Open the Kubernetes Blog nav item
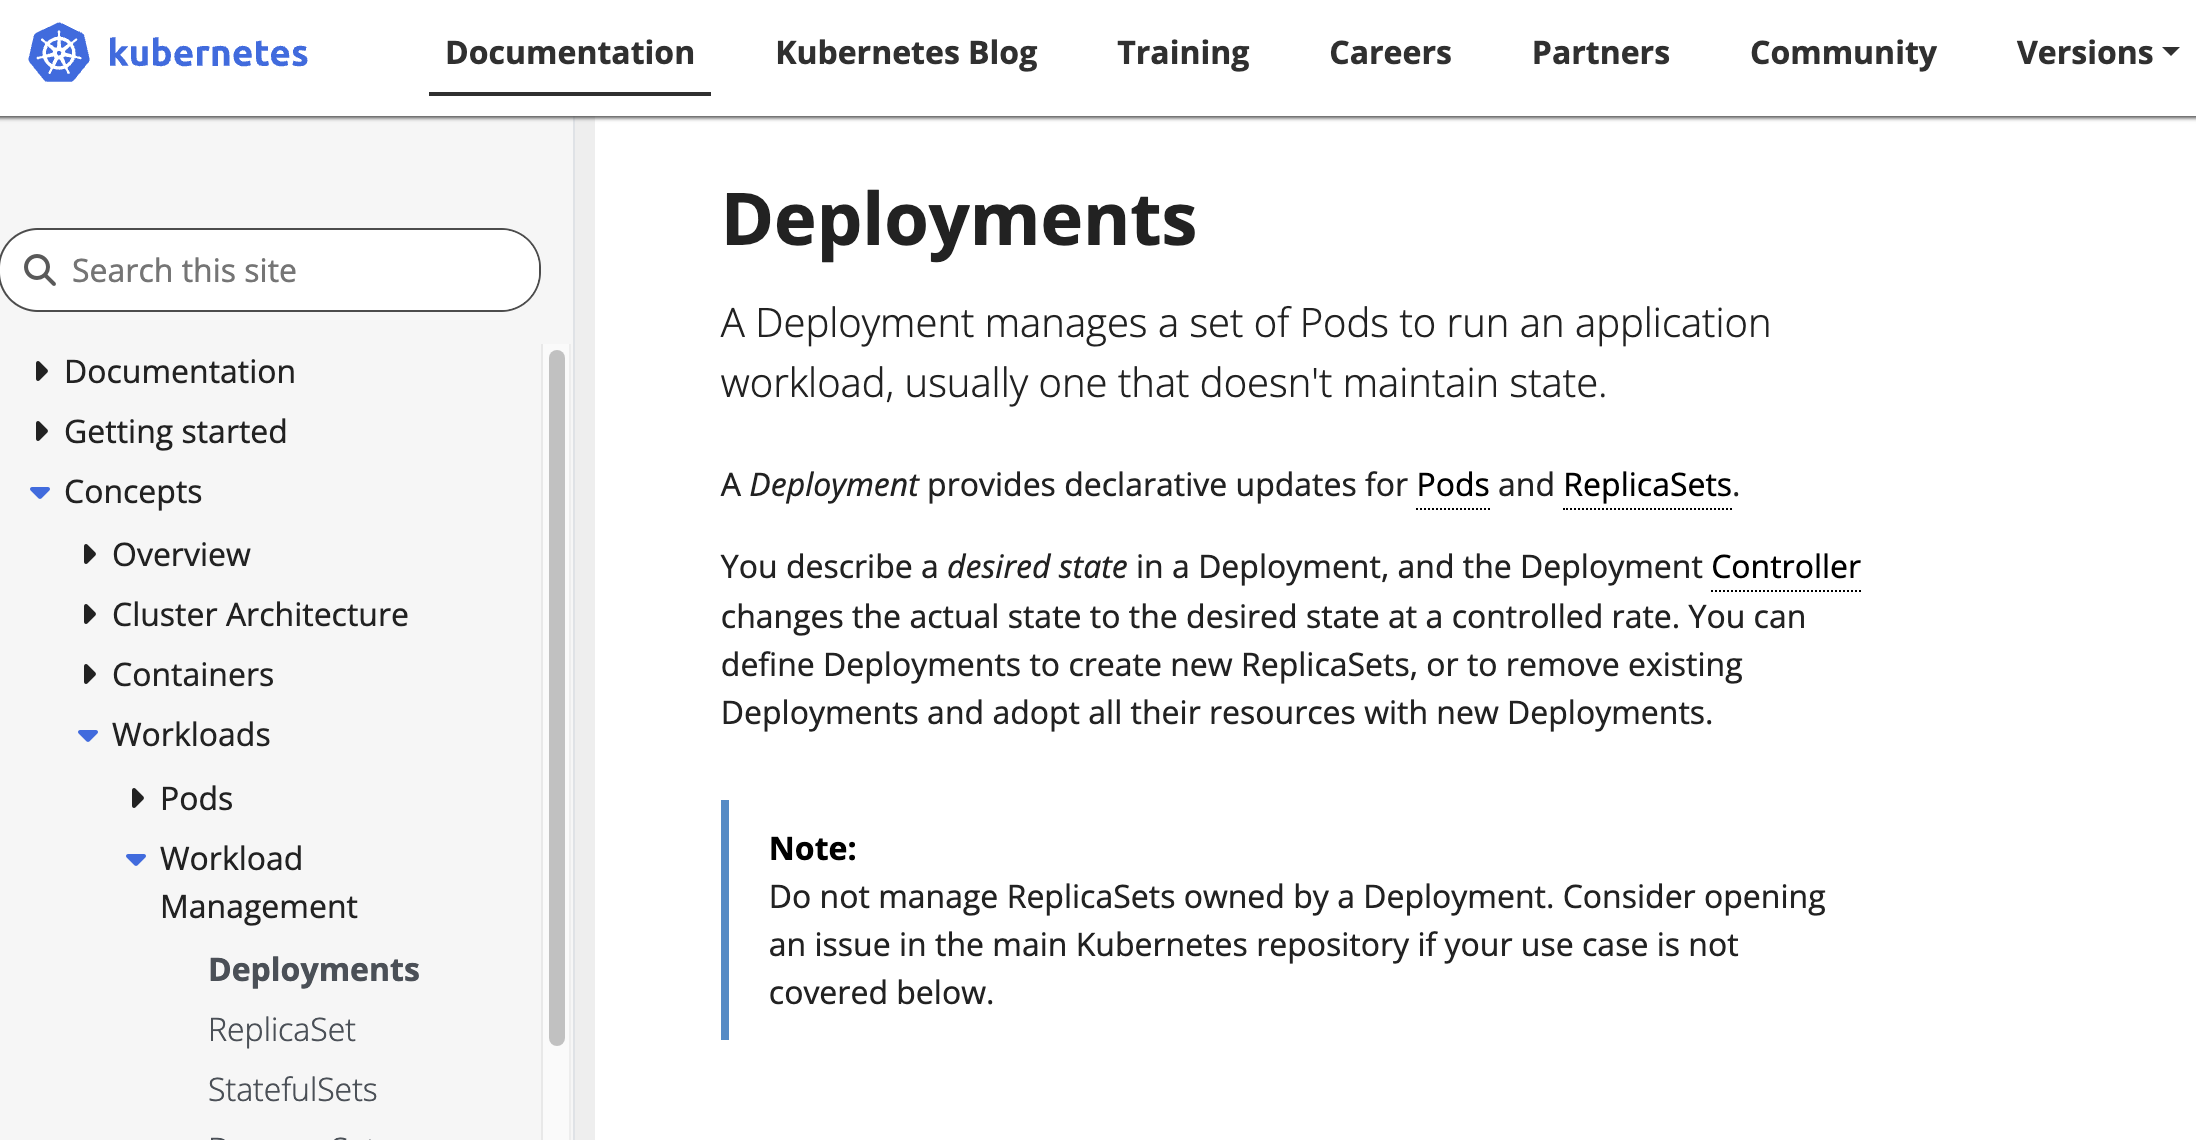 [x=906, y=52]
